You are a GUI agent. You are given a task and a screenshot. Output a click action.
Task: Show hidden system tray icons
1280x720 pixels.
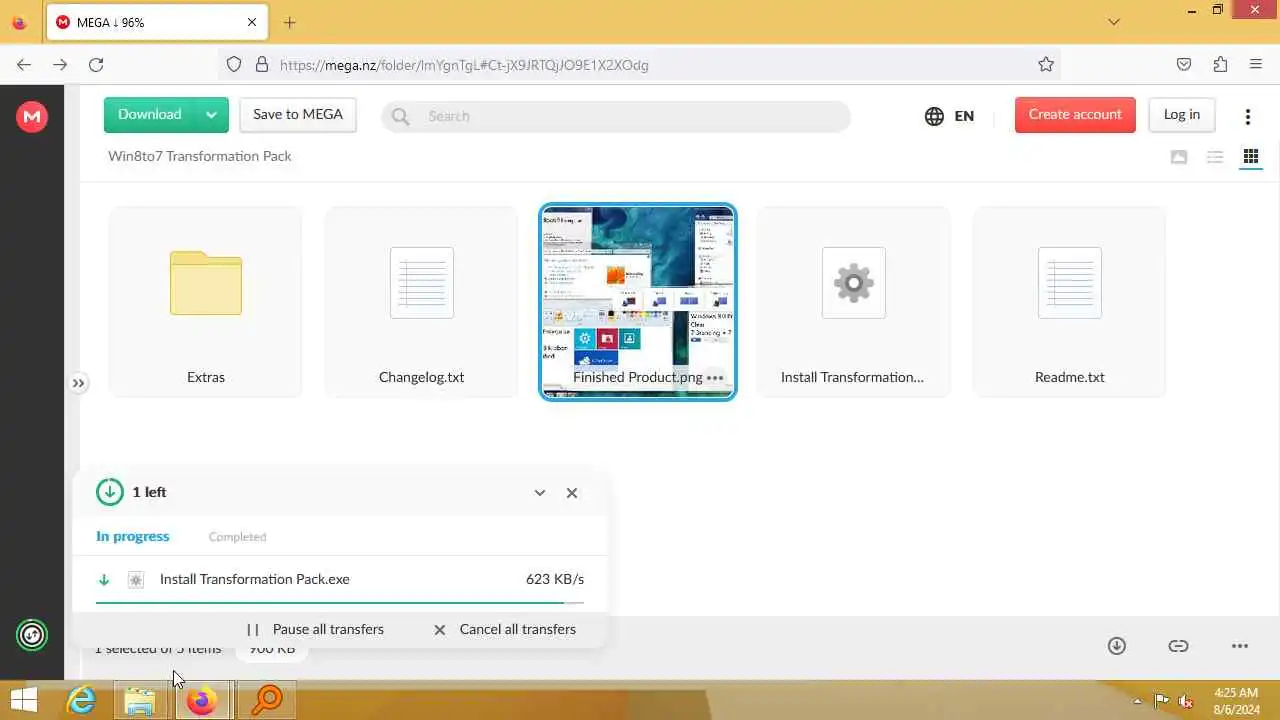tap(1137, 701)
